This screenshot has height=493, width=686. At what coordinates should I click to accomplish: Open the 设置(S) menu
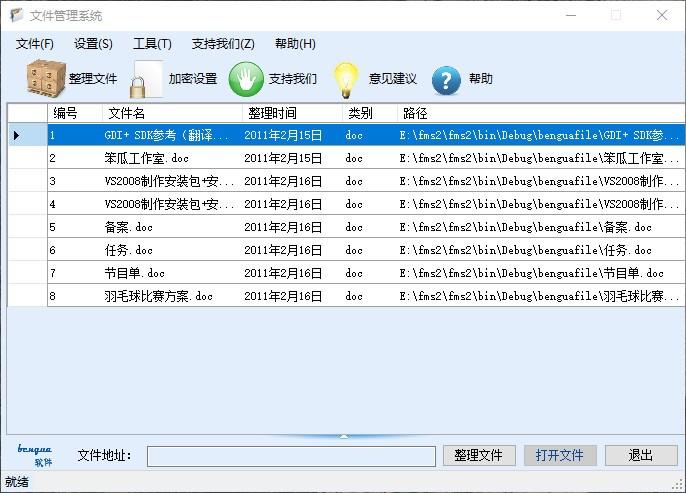point(93,44)
